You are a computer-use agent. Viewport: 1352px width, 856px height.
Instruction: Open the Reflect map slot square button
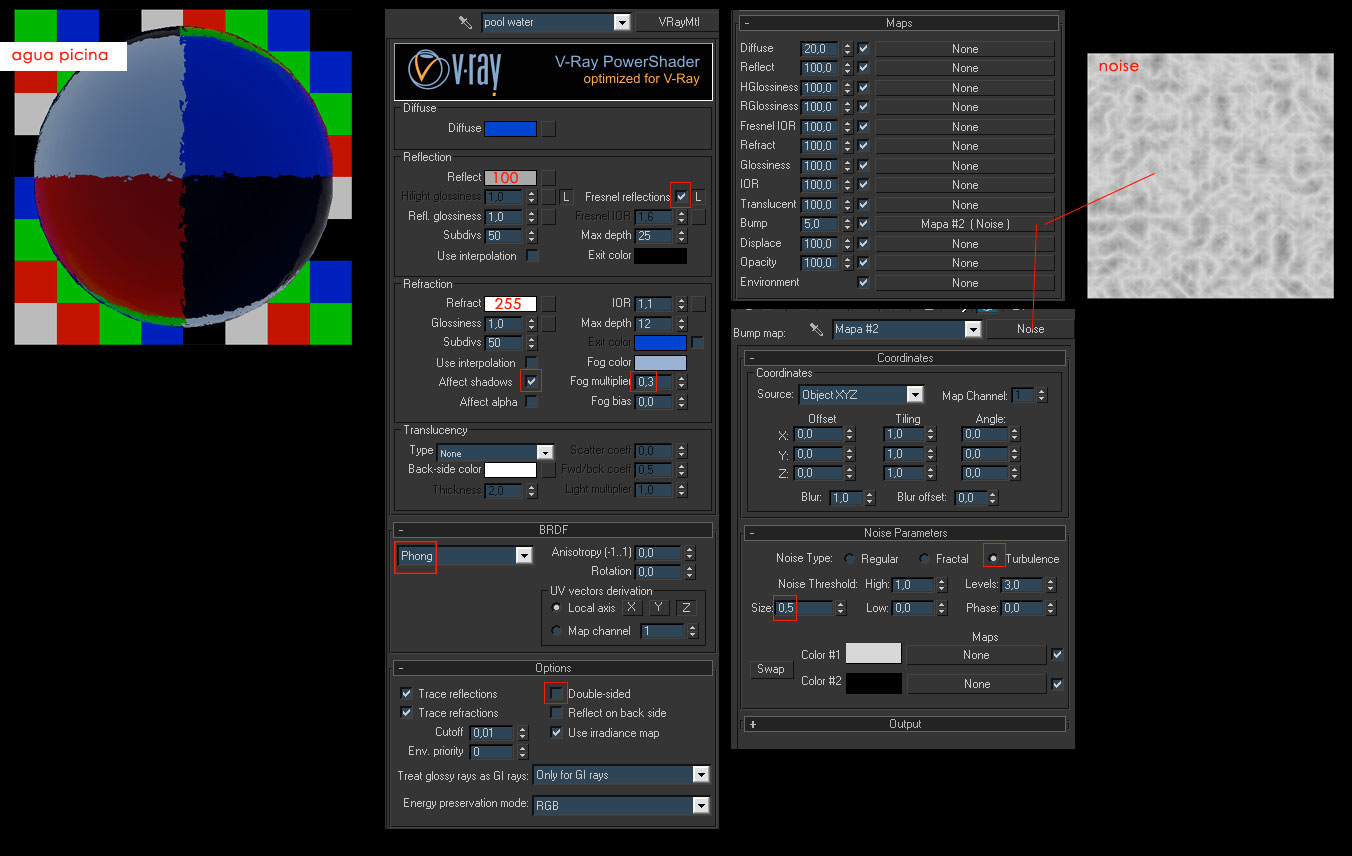pos(549,178)
